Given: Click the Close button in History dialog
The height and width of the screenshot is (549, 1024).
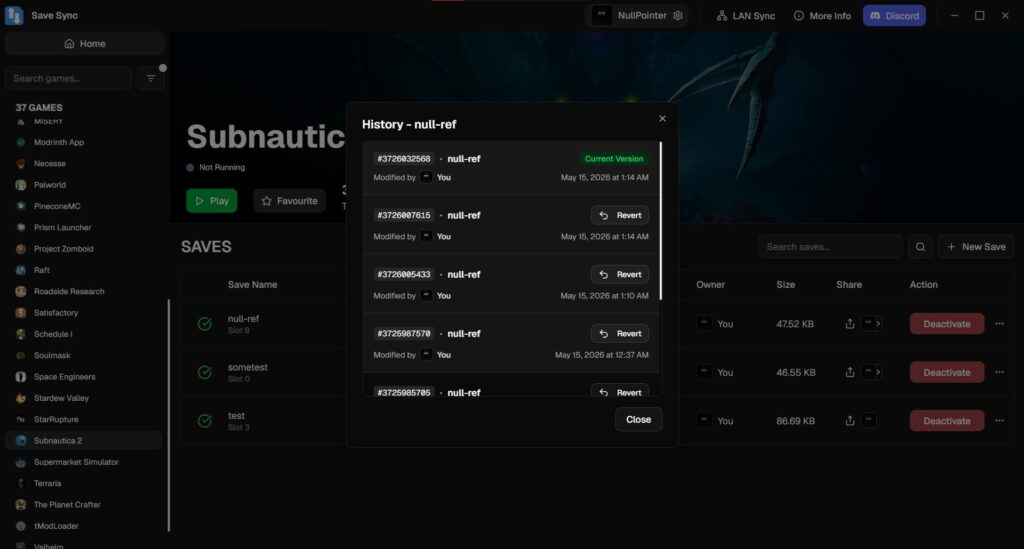Looking at the screenshot, I should point(638,419).
